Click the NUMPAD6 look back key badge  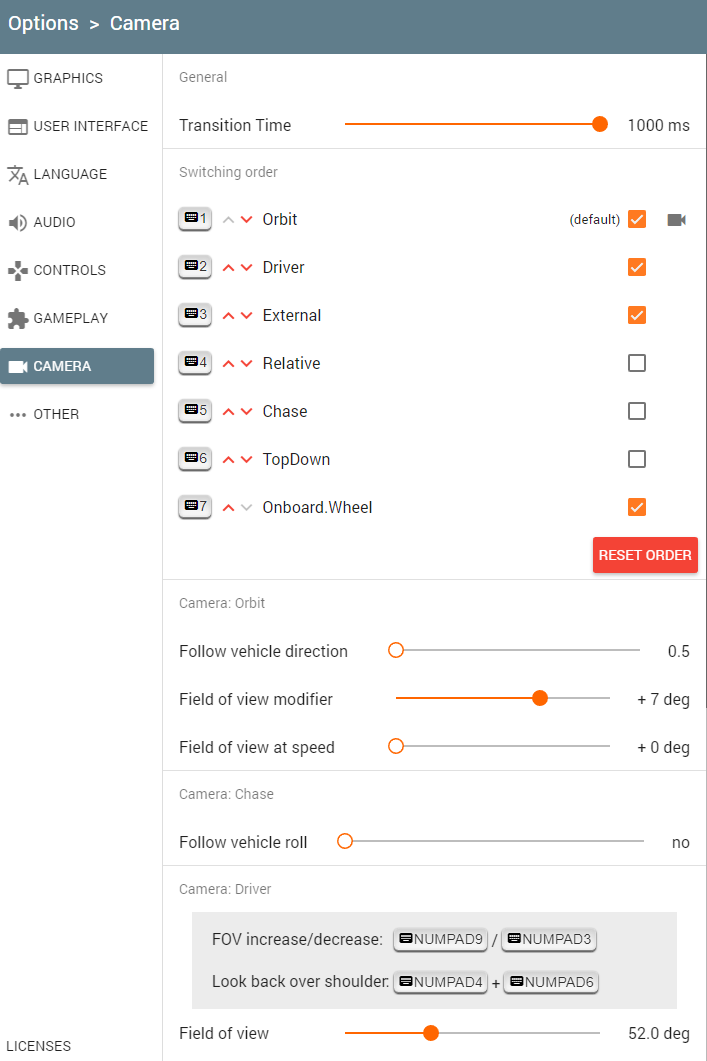point(550,982)
